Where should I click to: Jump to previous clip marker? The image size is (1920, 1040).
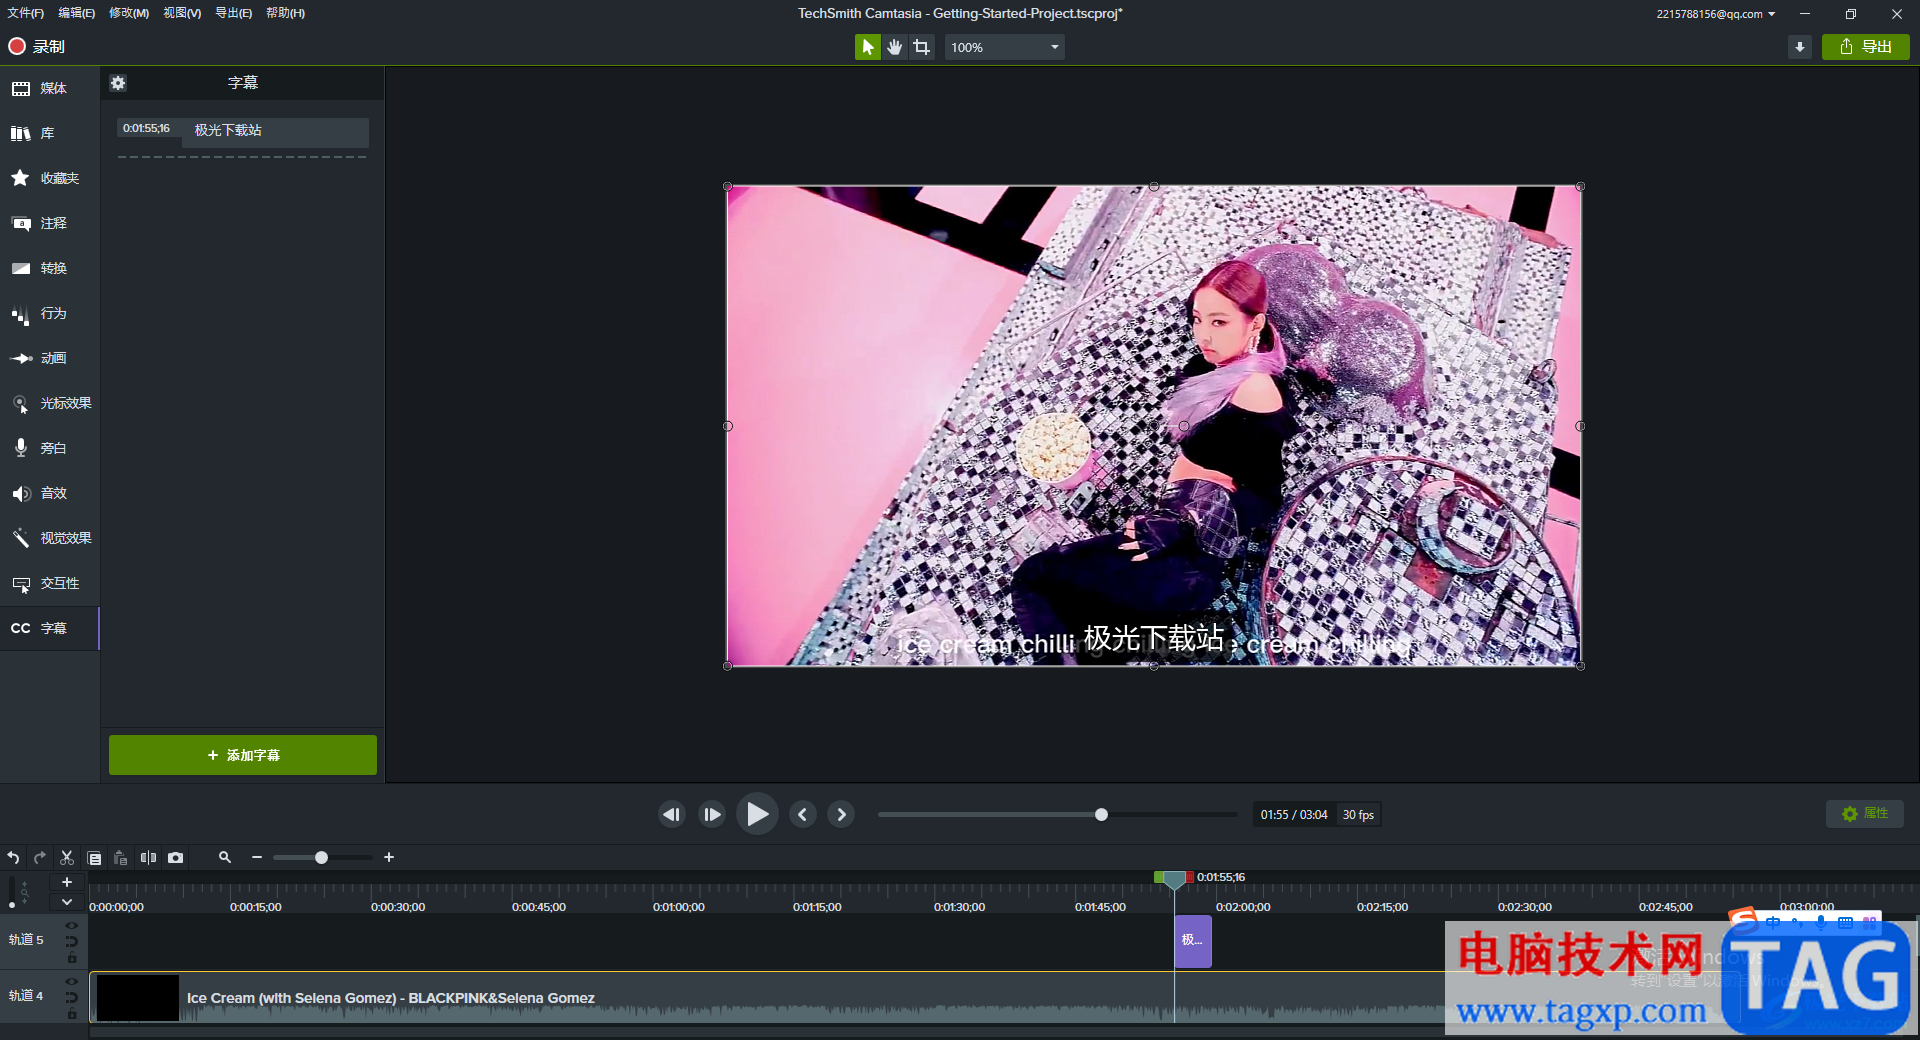click(x=803, y=815)
